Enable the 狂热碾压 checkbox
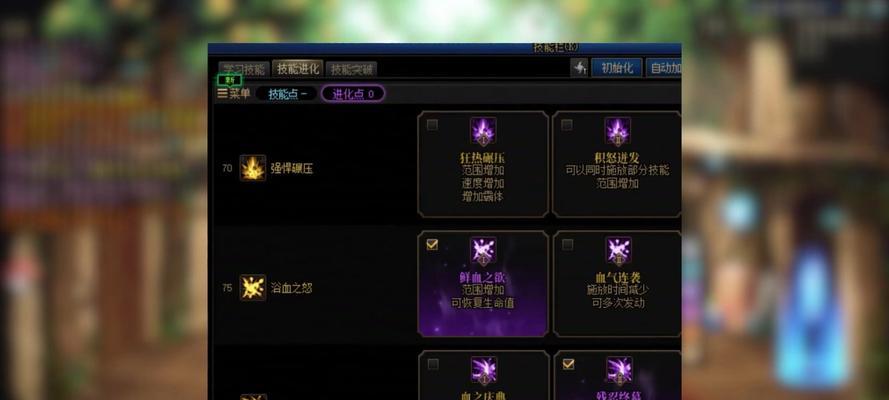The width and height of the screenshot is (889, 400). pos(432,125)
